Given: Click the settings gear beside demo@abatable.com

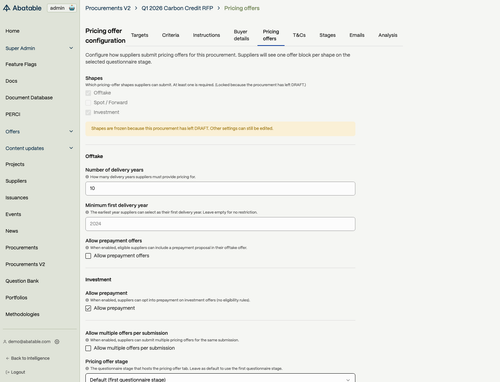Looking at the screenshot, I should pyautogui.click(x=57, y=342).
